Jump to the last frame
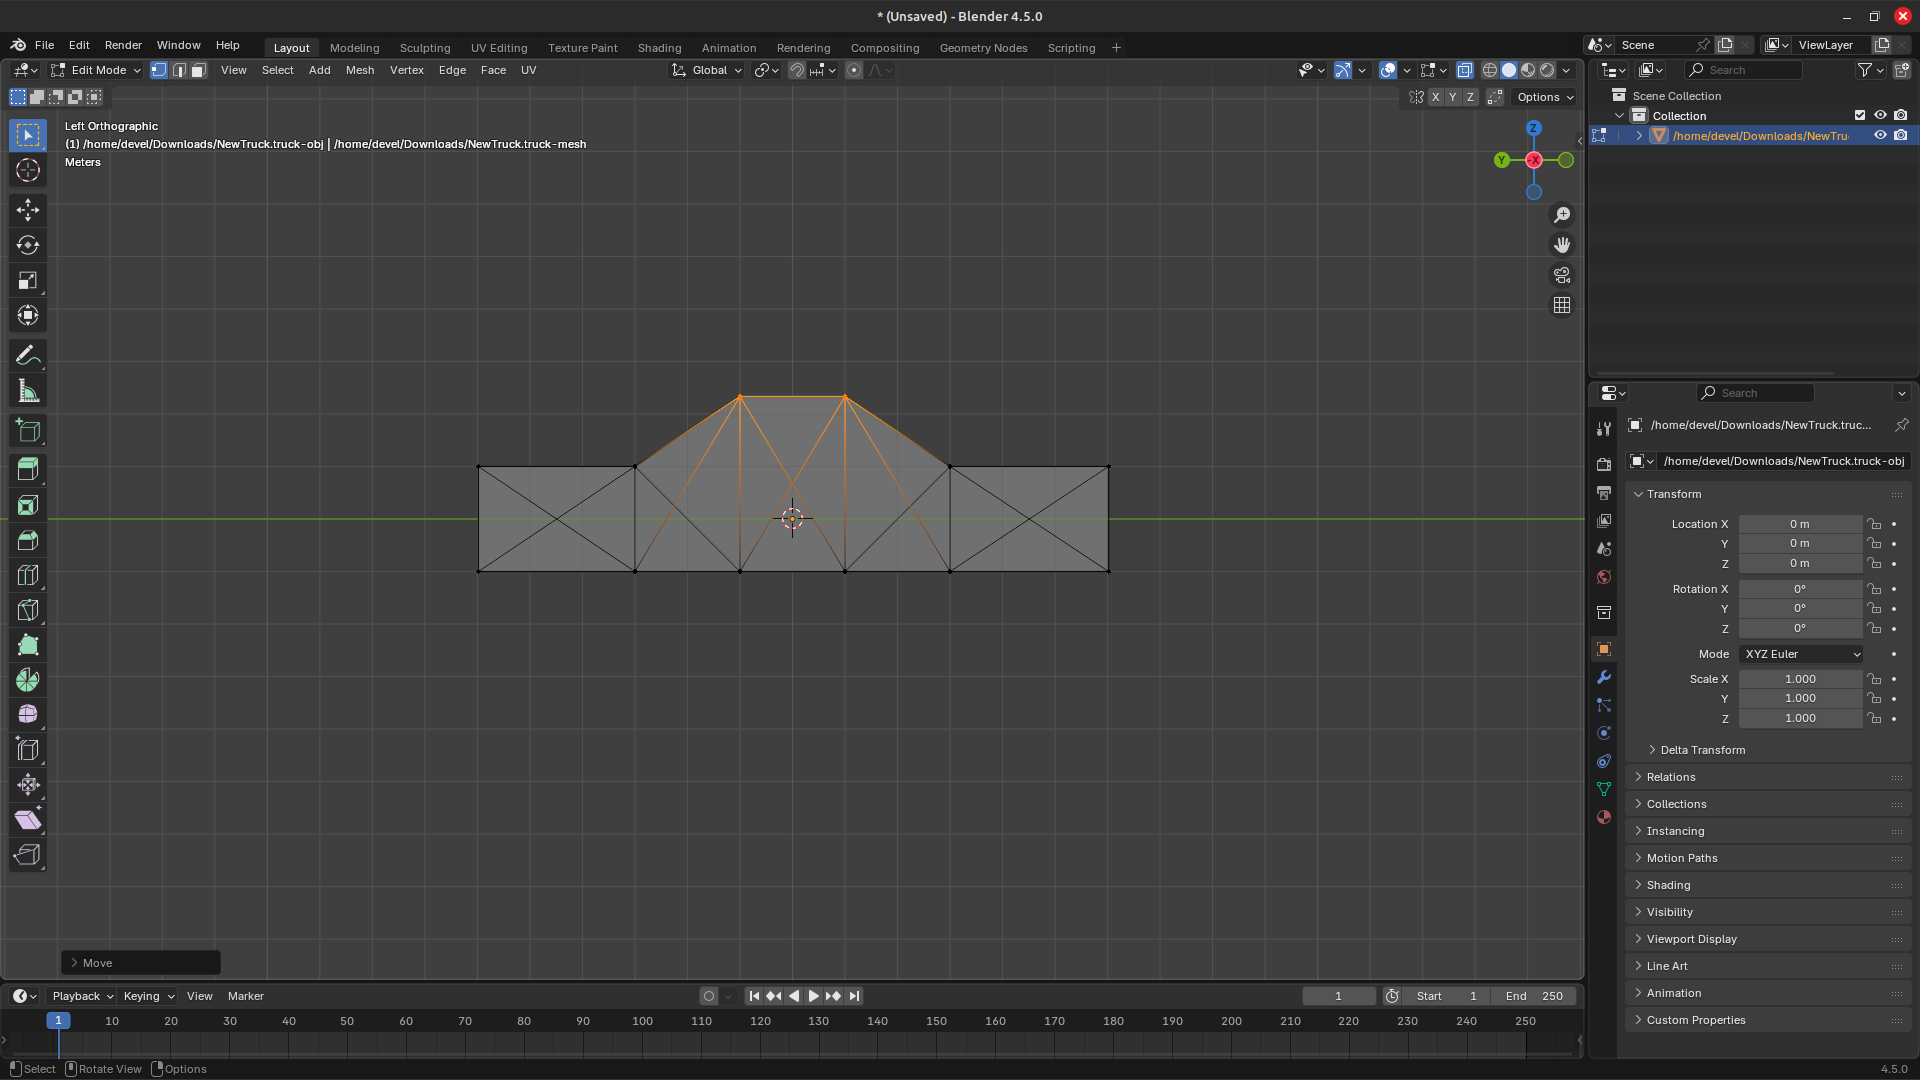The width and height of the screenshot is (1920, 1080). click(x=854, y=996)
